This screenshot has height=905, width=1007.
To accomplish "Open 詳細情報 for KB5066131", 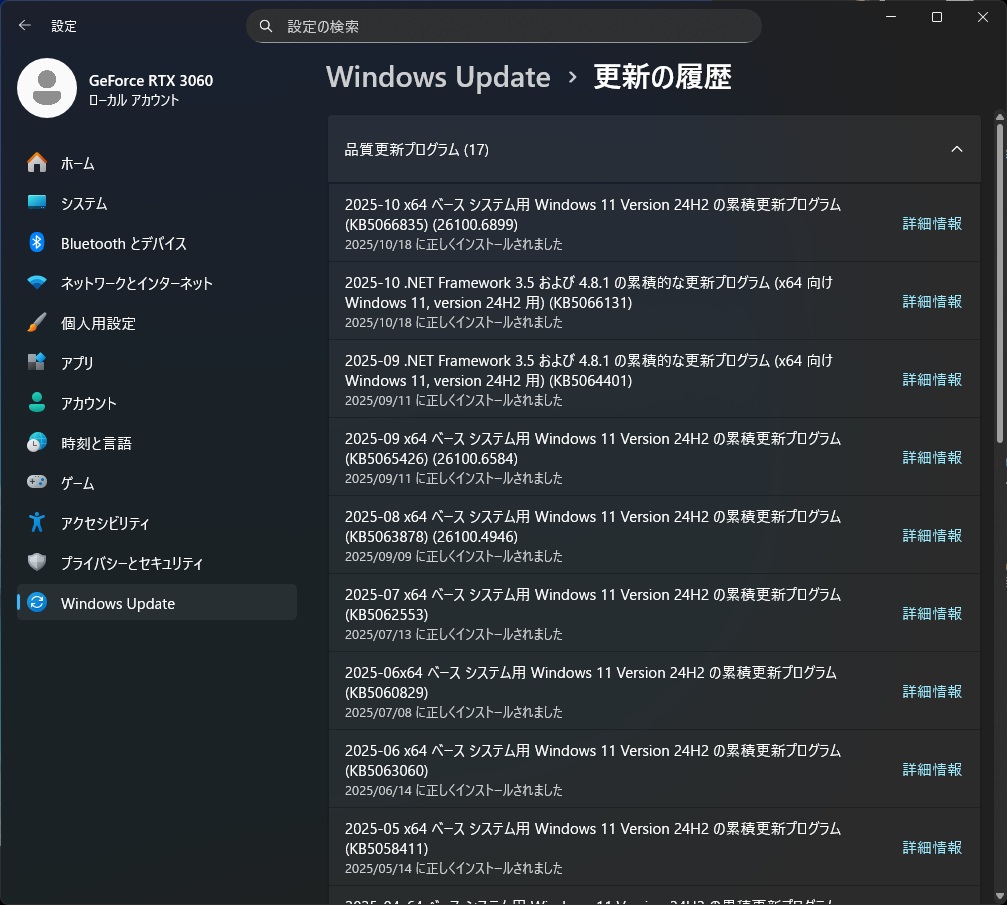I will [932, 301].
